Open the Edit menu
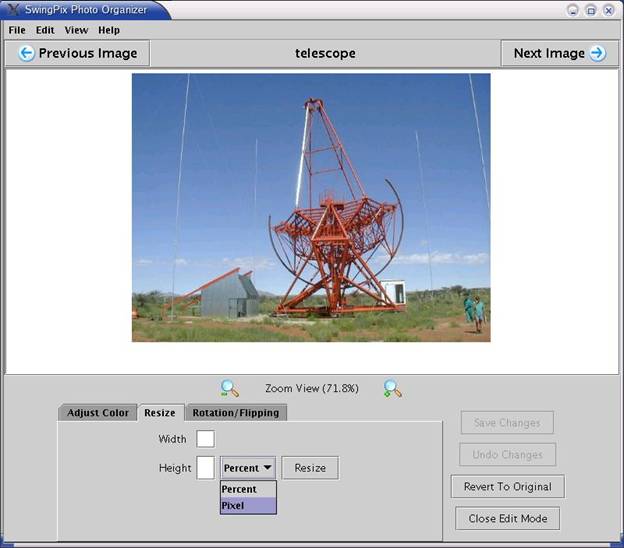Viewport: 624px width, 548px height. point(45,30)
